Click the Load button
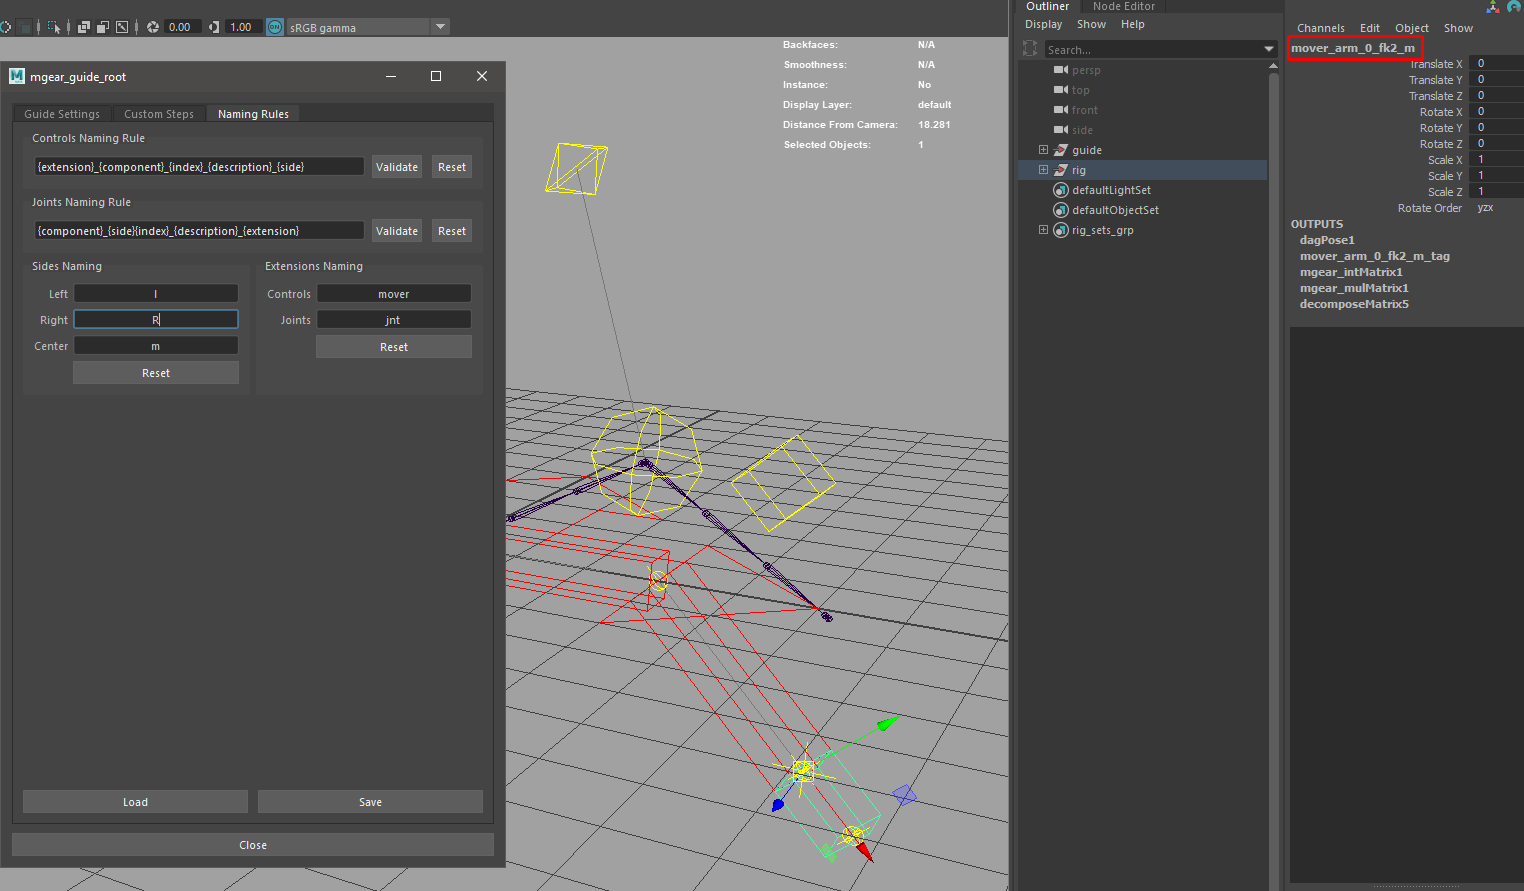 (135, 802)
